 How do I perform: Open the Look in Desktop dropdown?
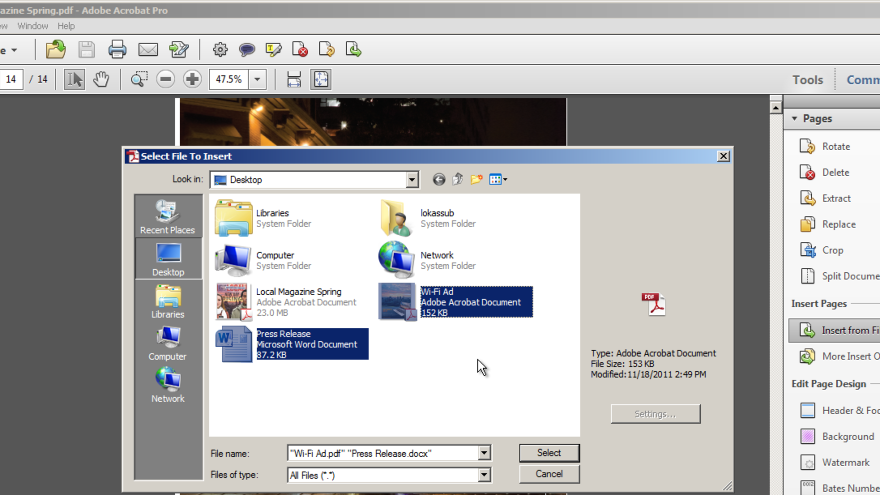[x=412, y=180]
